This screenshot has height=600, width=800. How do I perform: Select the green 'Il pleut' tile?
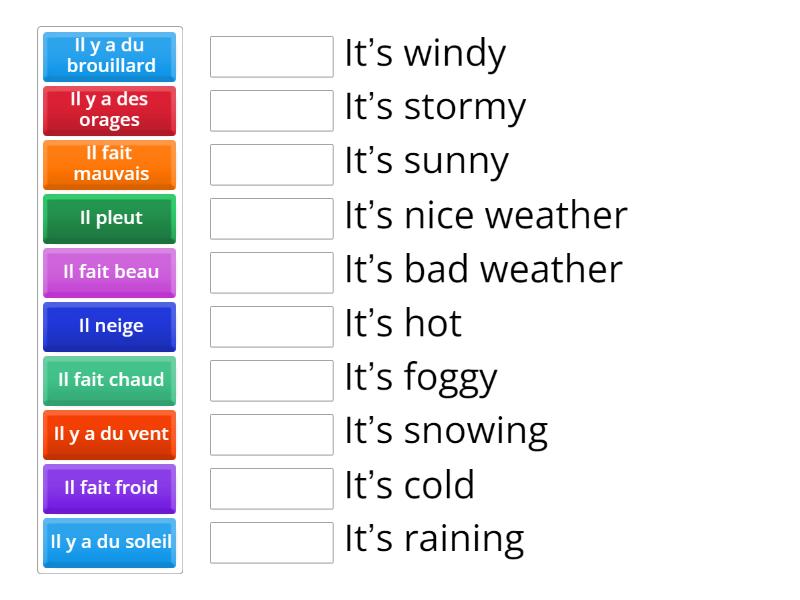click(x=108, y=219)
